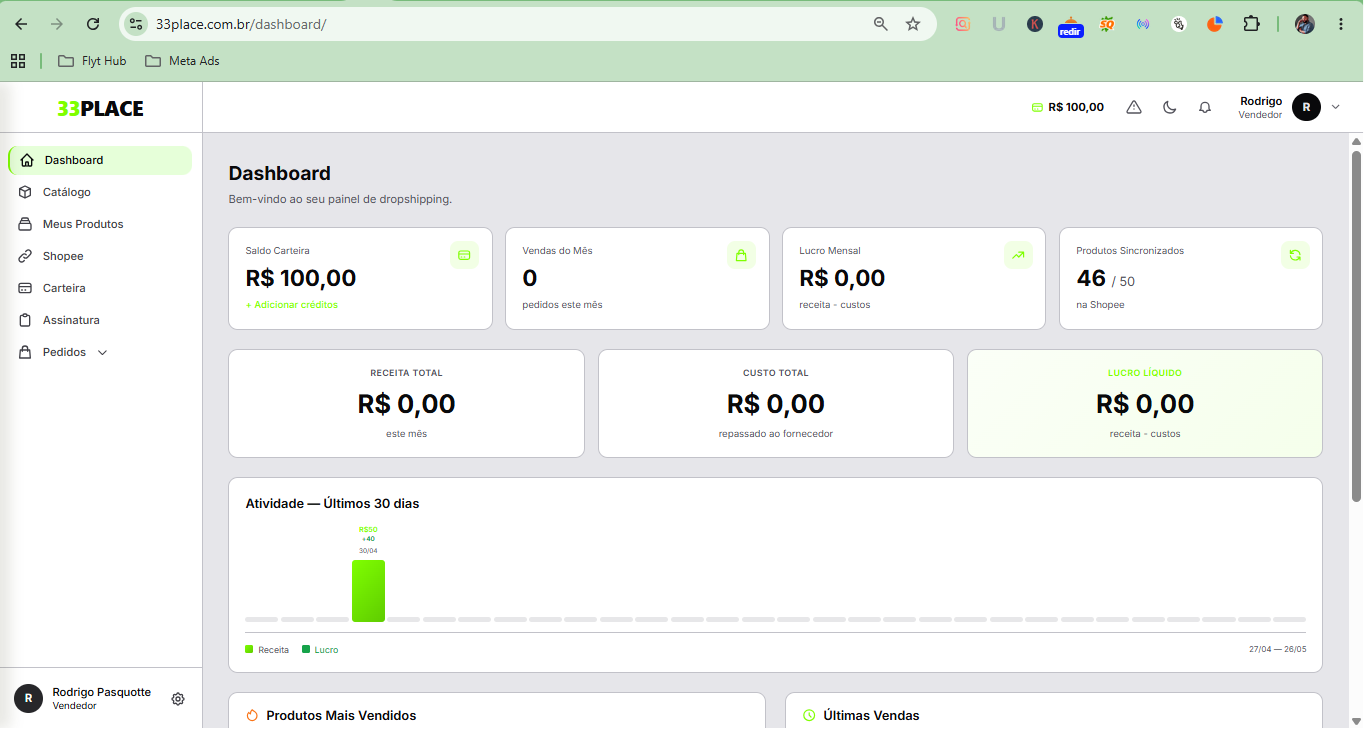Click the R user avatar in header
This screenshot has width=1364, height=729.
[1306, 107]
